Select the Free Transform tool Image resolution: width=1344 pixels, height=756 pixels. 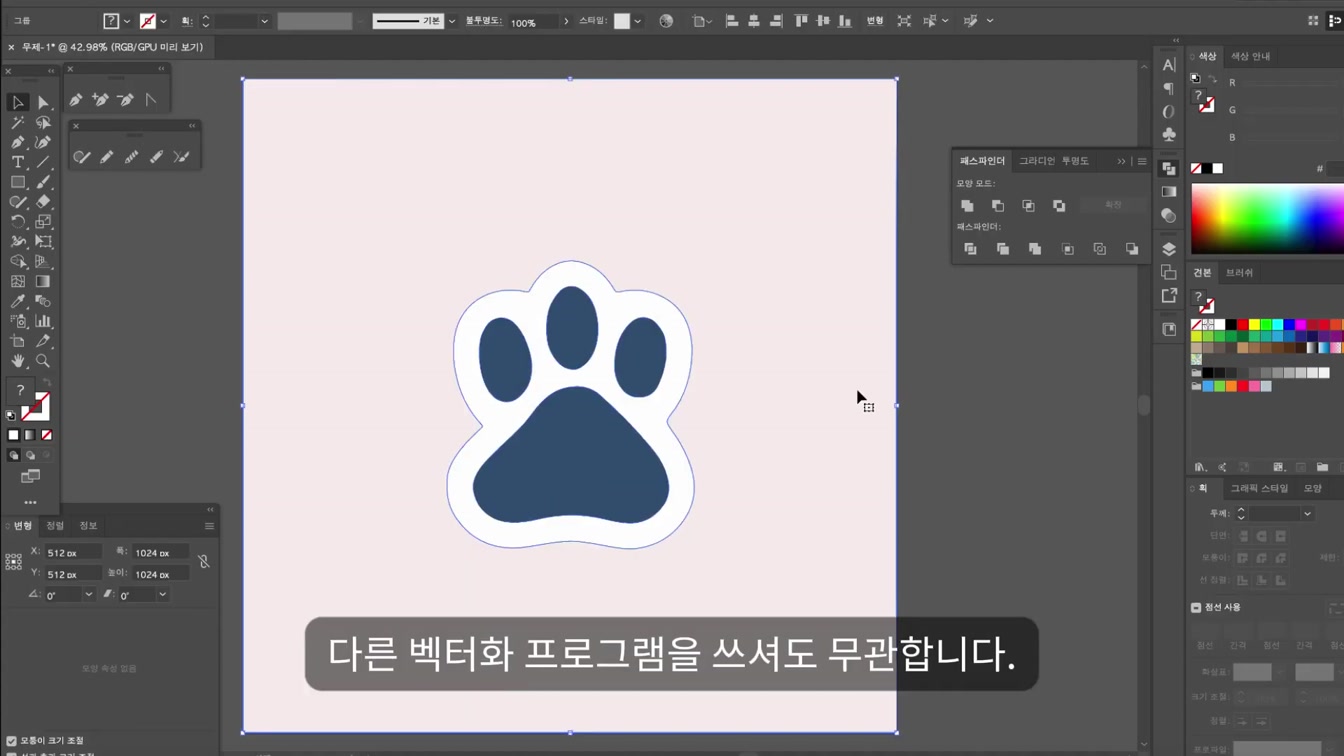click(43, 242)
